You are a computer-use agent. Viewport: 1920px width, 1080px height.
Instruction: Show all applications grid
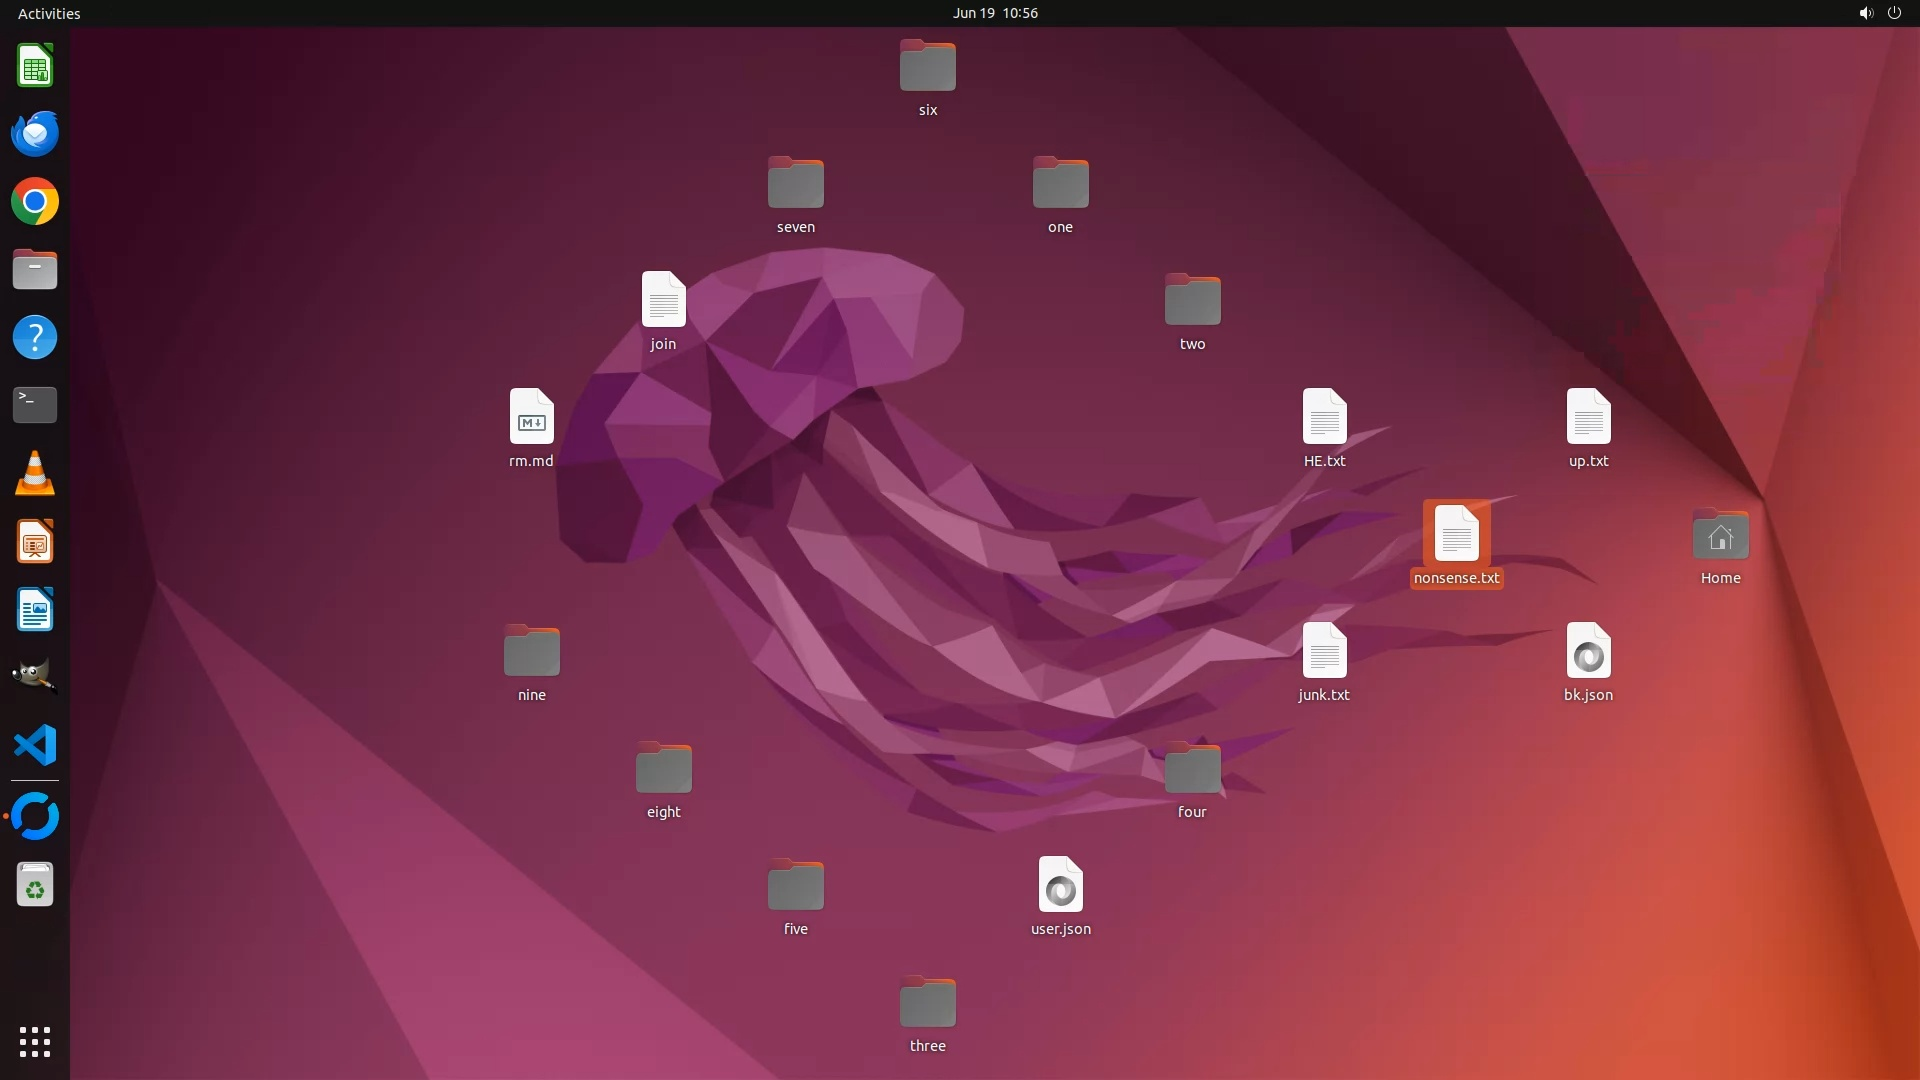point(35,1041)
